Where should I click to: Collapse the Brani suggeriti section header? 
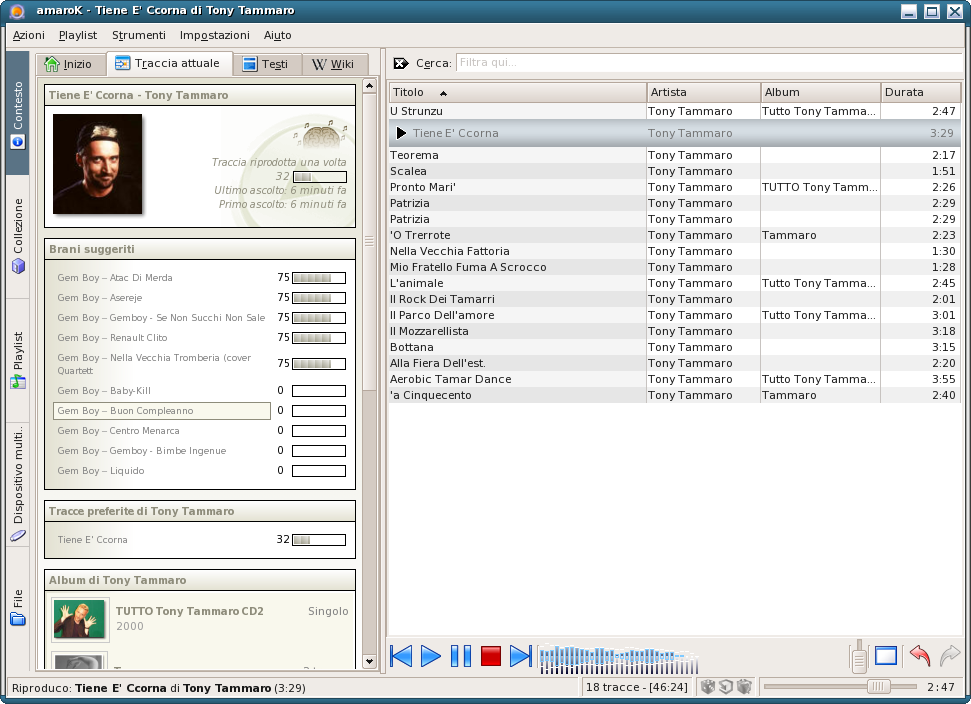[x=200, y=249]
